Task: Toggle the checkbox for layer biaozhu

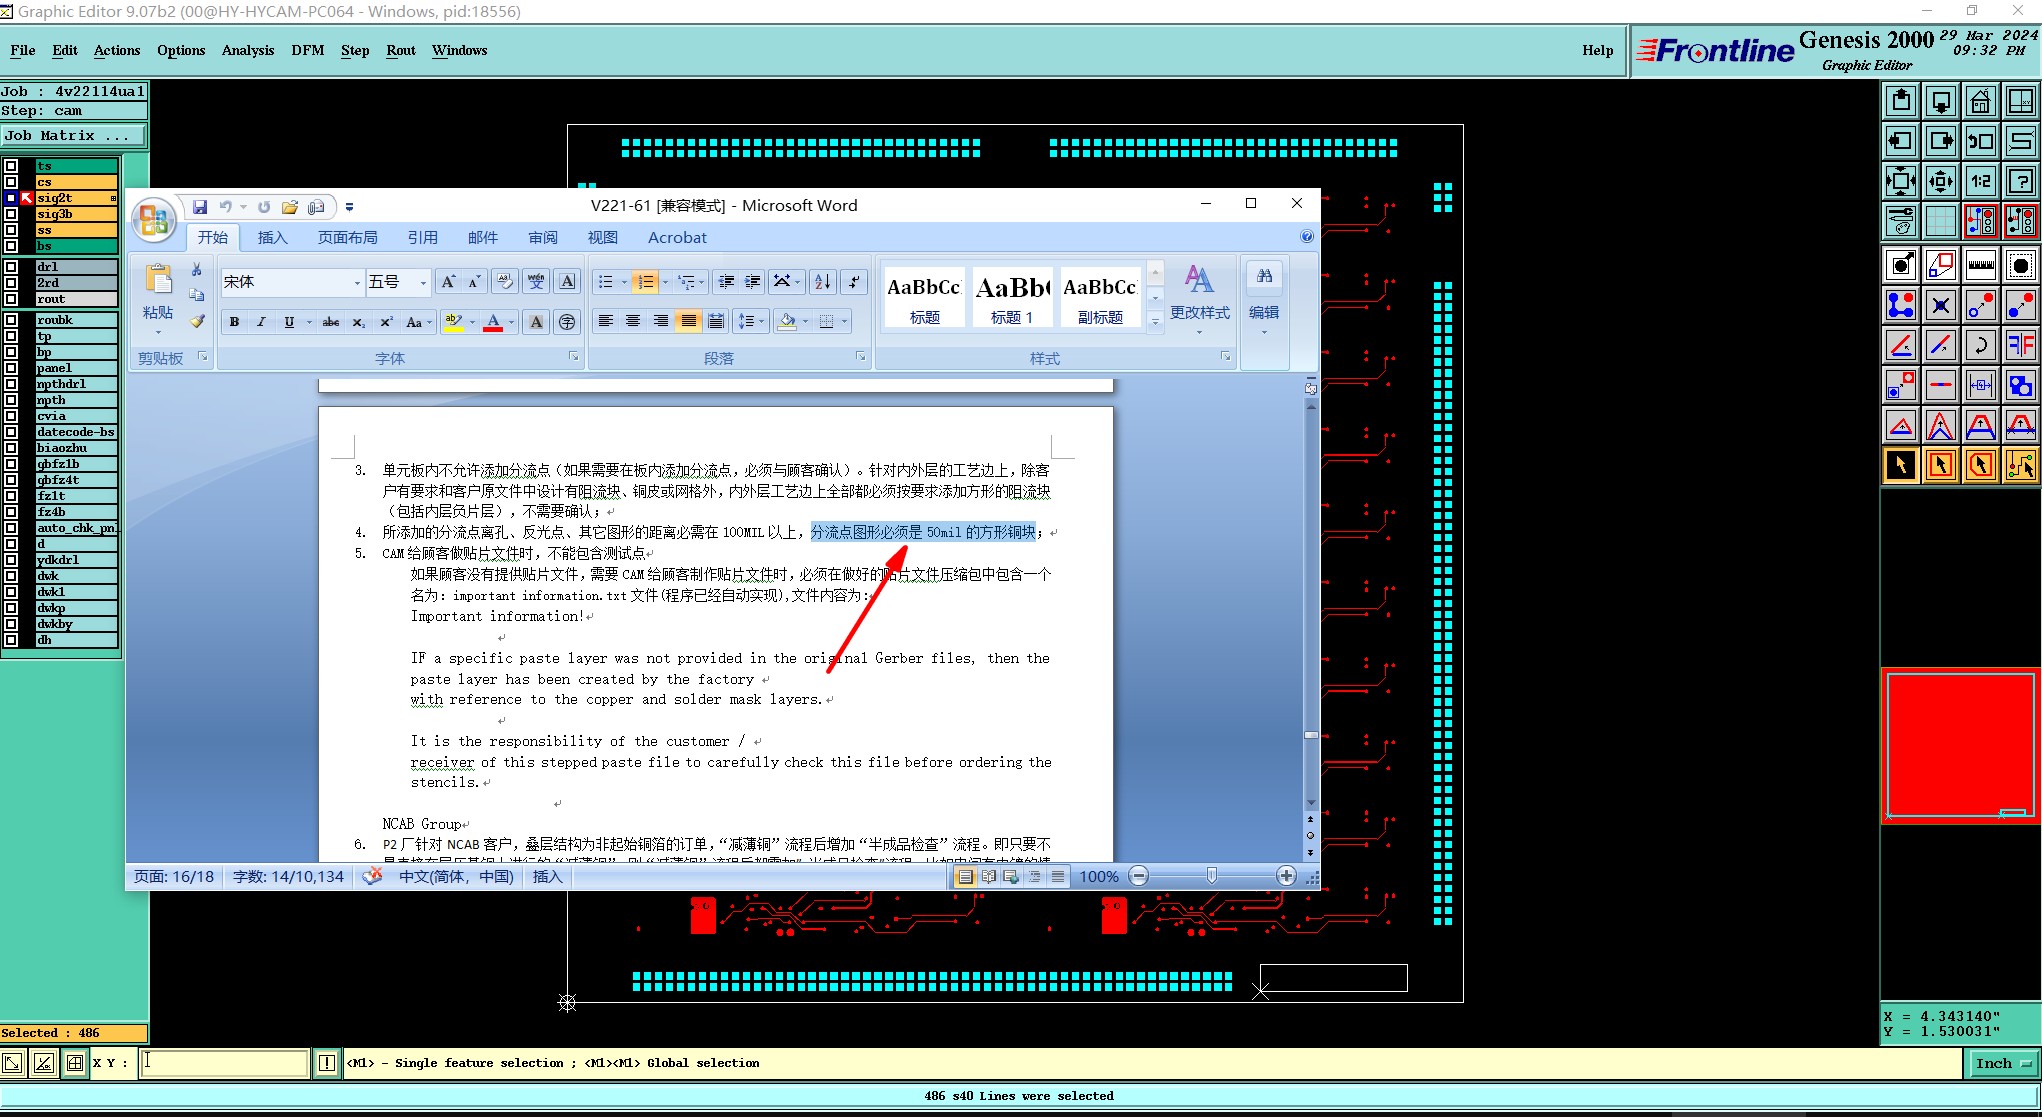Action: click(x=11, y=448)
